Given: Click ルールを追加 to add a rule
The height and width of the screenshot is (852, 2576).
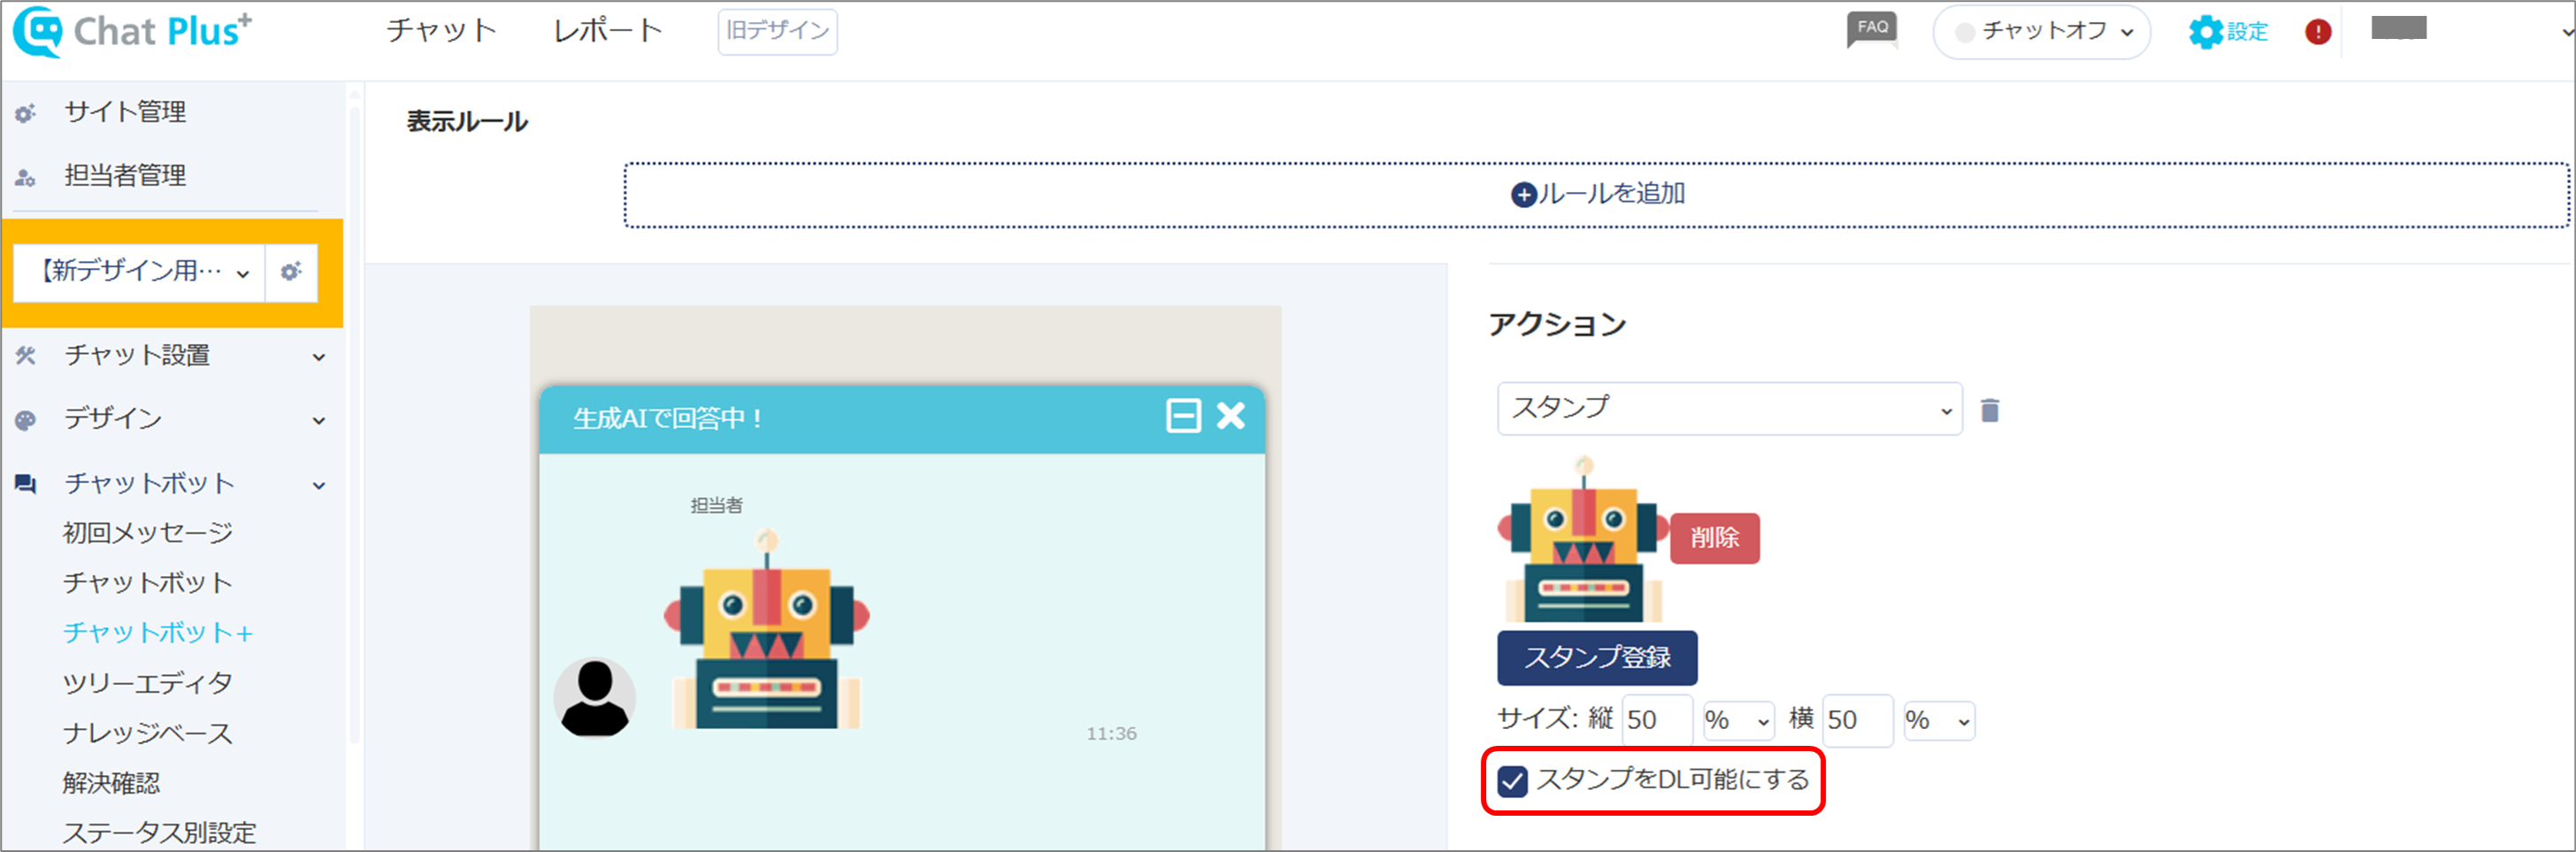Looking at the screenshot, I should pyautogui.click(x=1597, y=195).
